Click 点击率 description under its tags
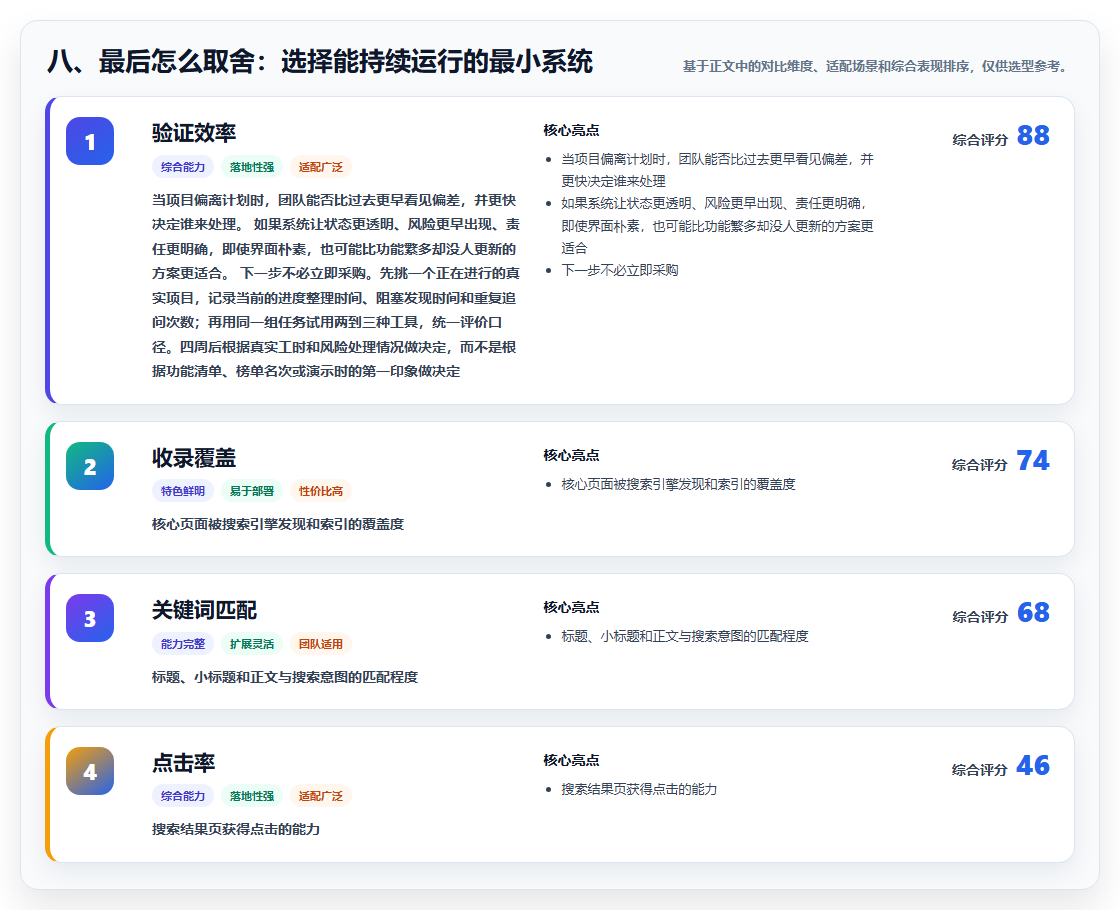The width and height of the screenshot is (1120, 910). click(236, 829)
